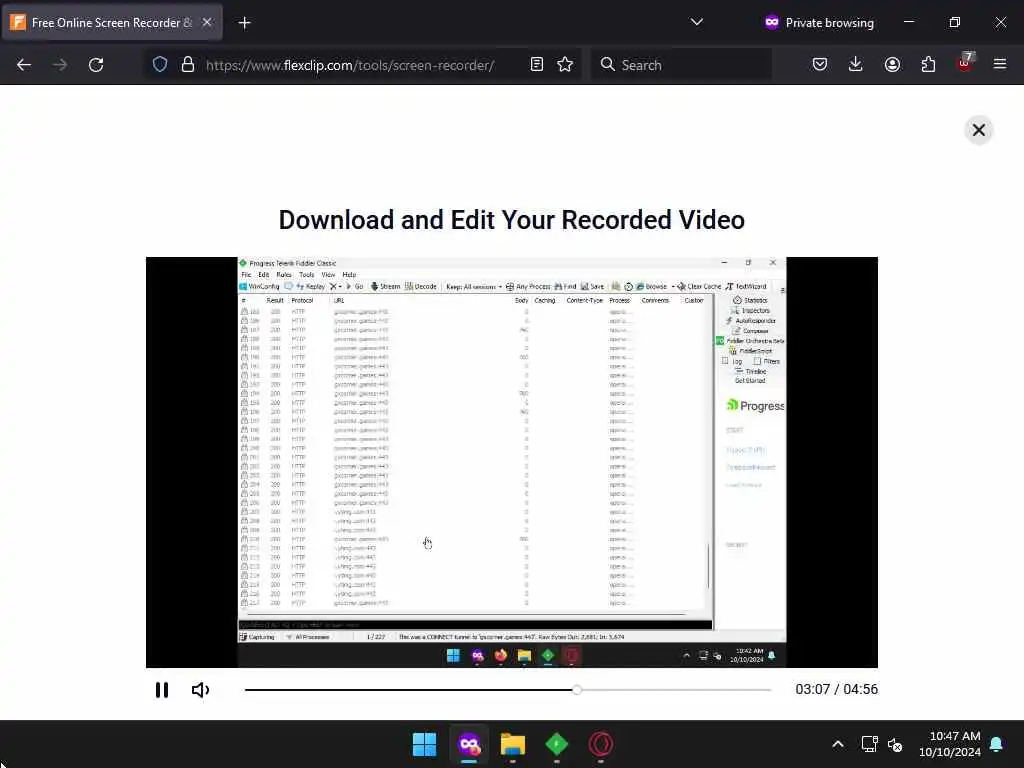
Task: Open the muted volume tray icon
Action: (x=895, y=744)
